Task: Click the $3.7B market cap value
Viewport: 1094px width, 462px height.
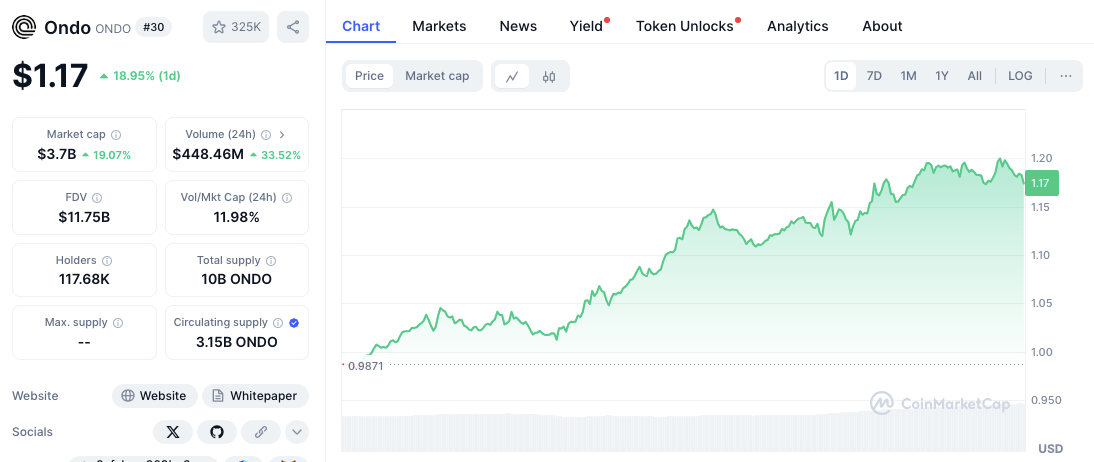Action: click(x=57, y=154)
